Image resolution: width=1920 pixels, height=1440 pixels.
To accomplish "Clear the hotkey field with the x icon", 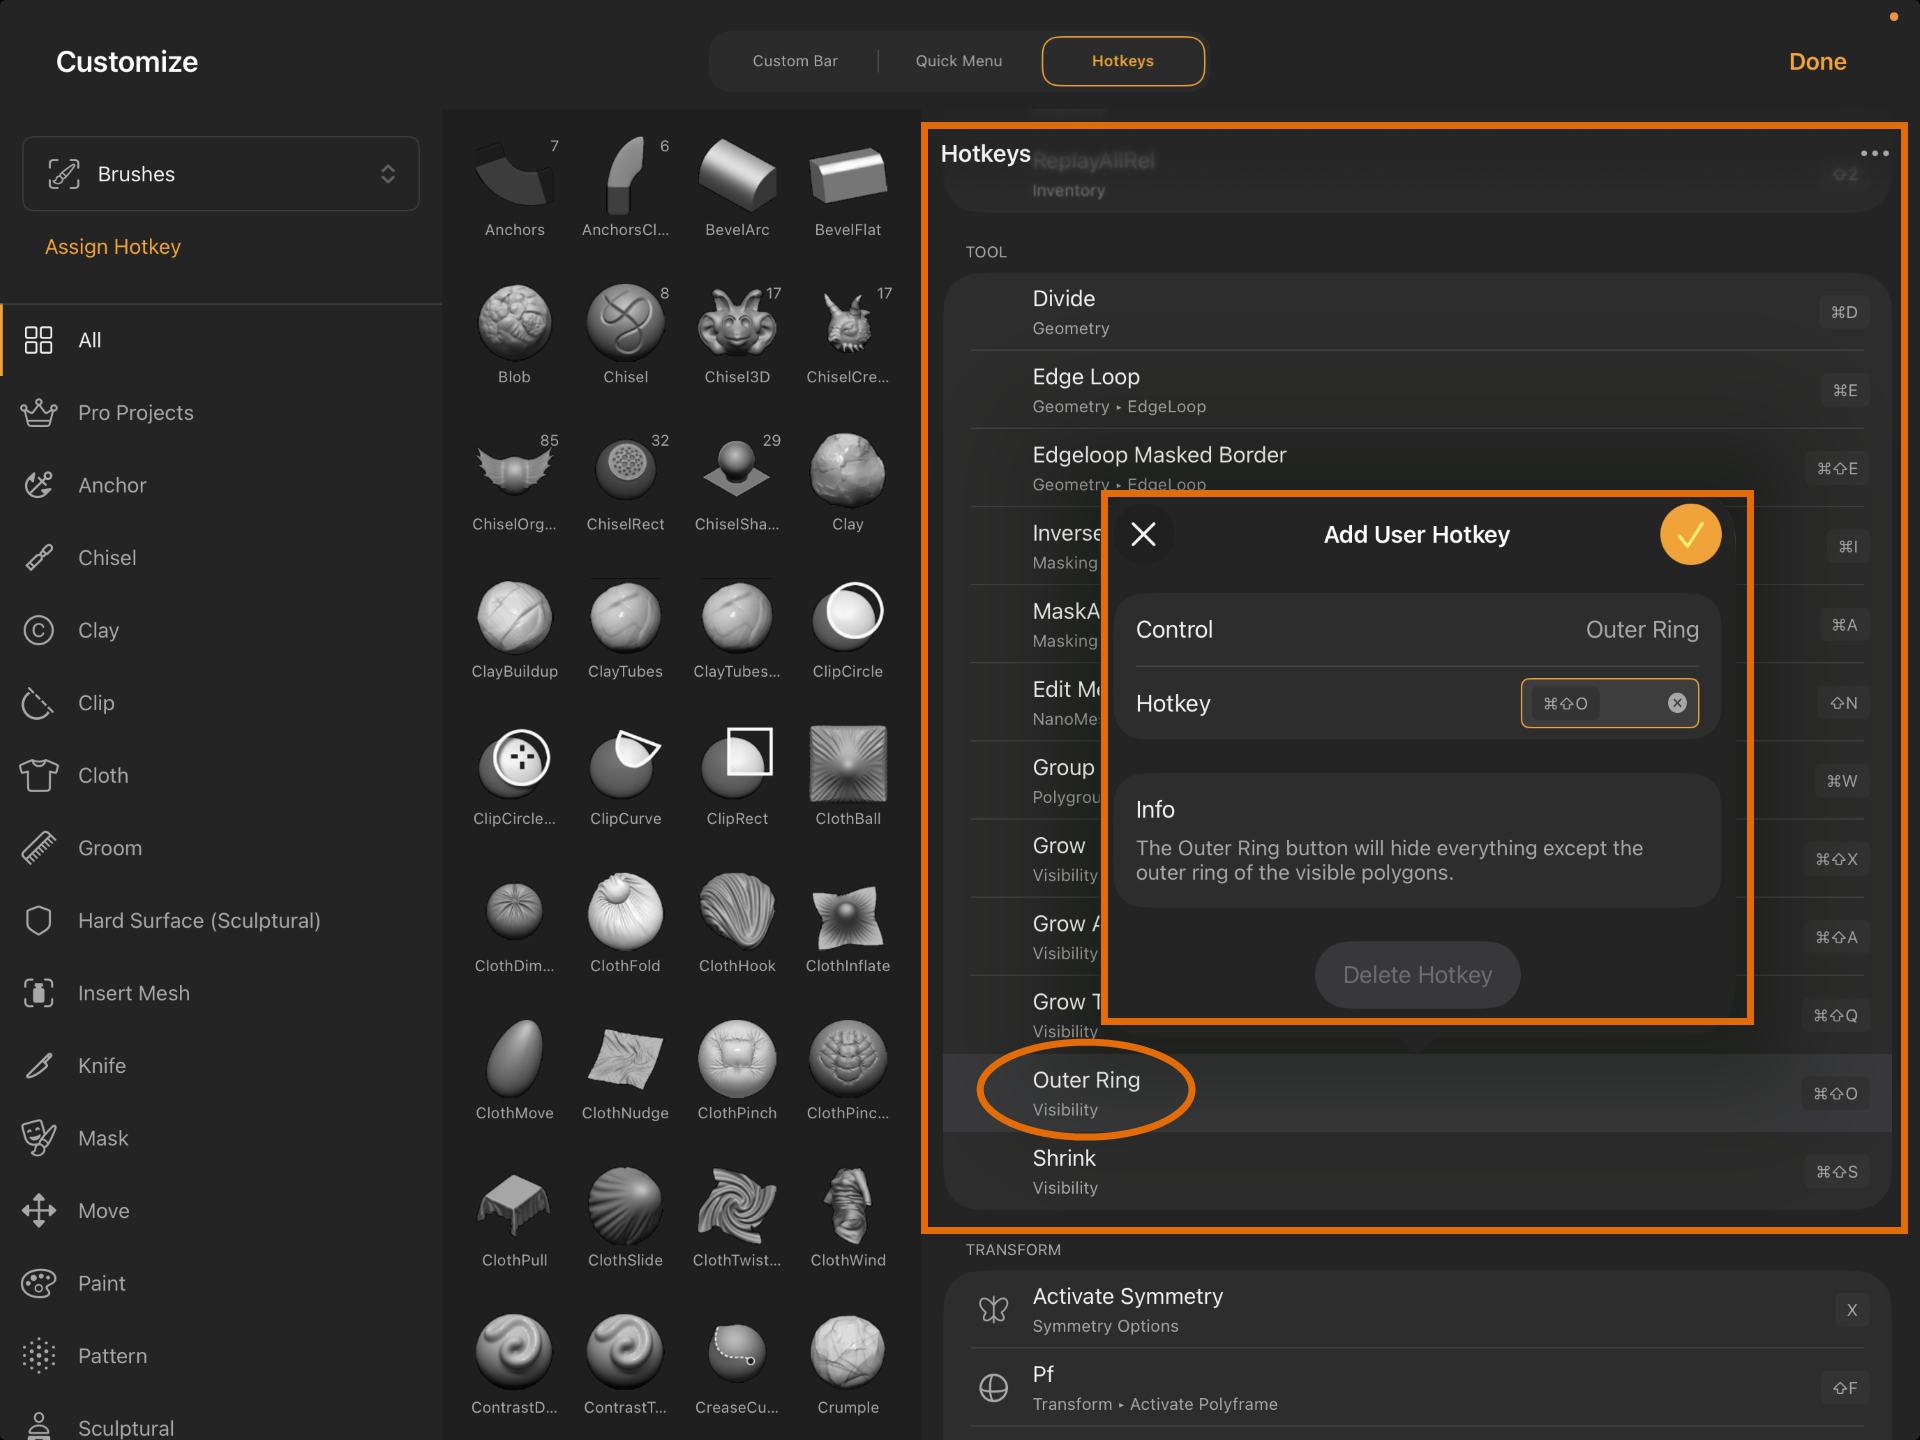I will (x=1677, y=703).
